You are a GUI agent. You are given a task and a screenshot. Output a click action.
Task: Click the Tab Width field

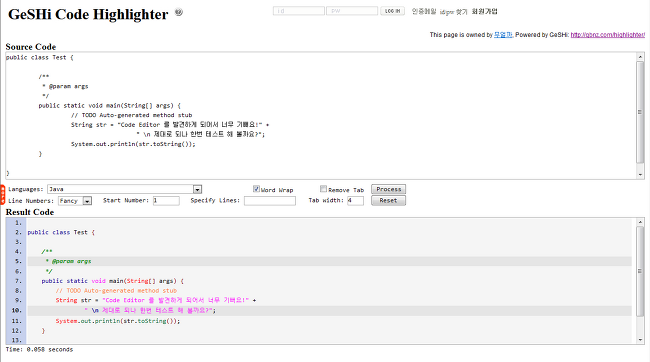tap(355, 201)
